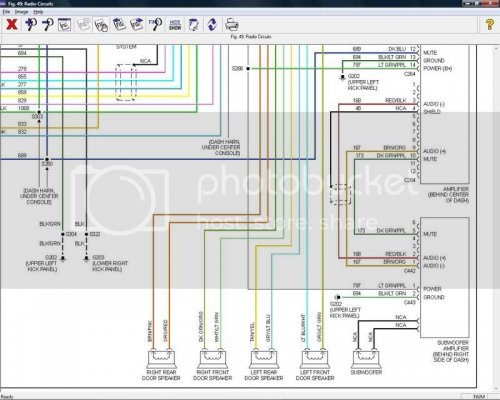Screen dimensions: 500x400
Task: Open the Image menu
Action: coord(21,12)
